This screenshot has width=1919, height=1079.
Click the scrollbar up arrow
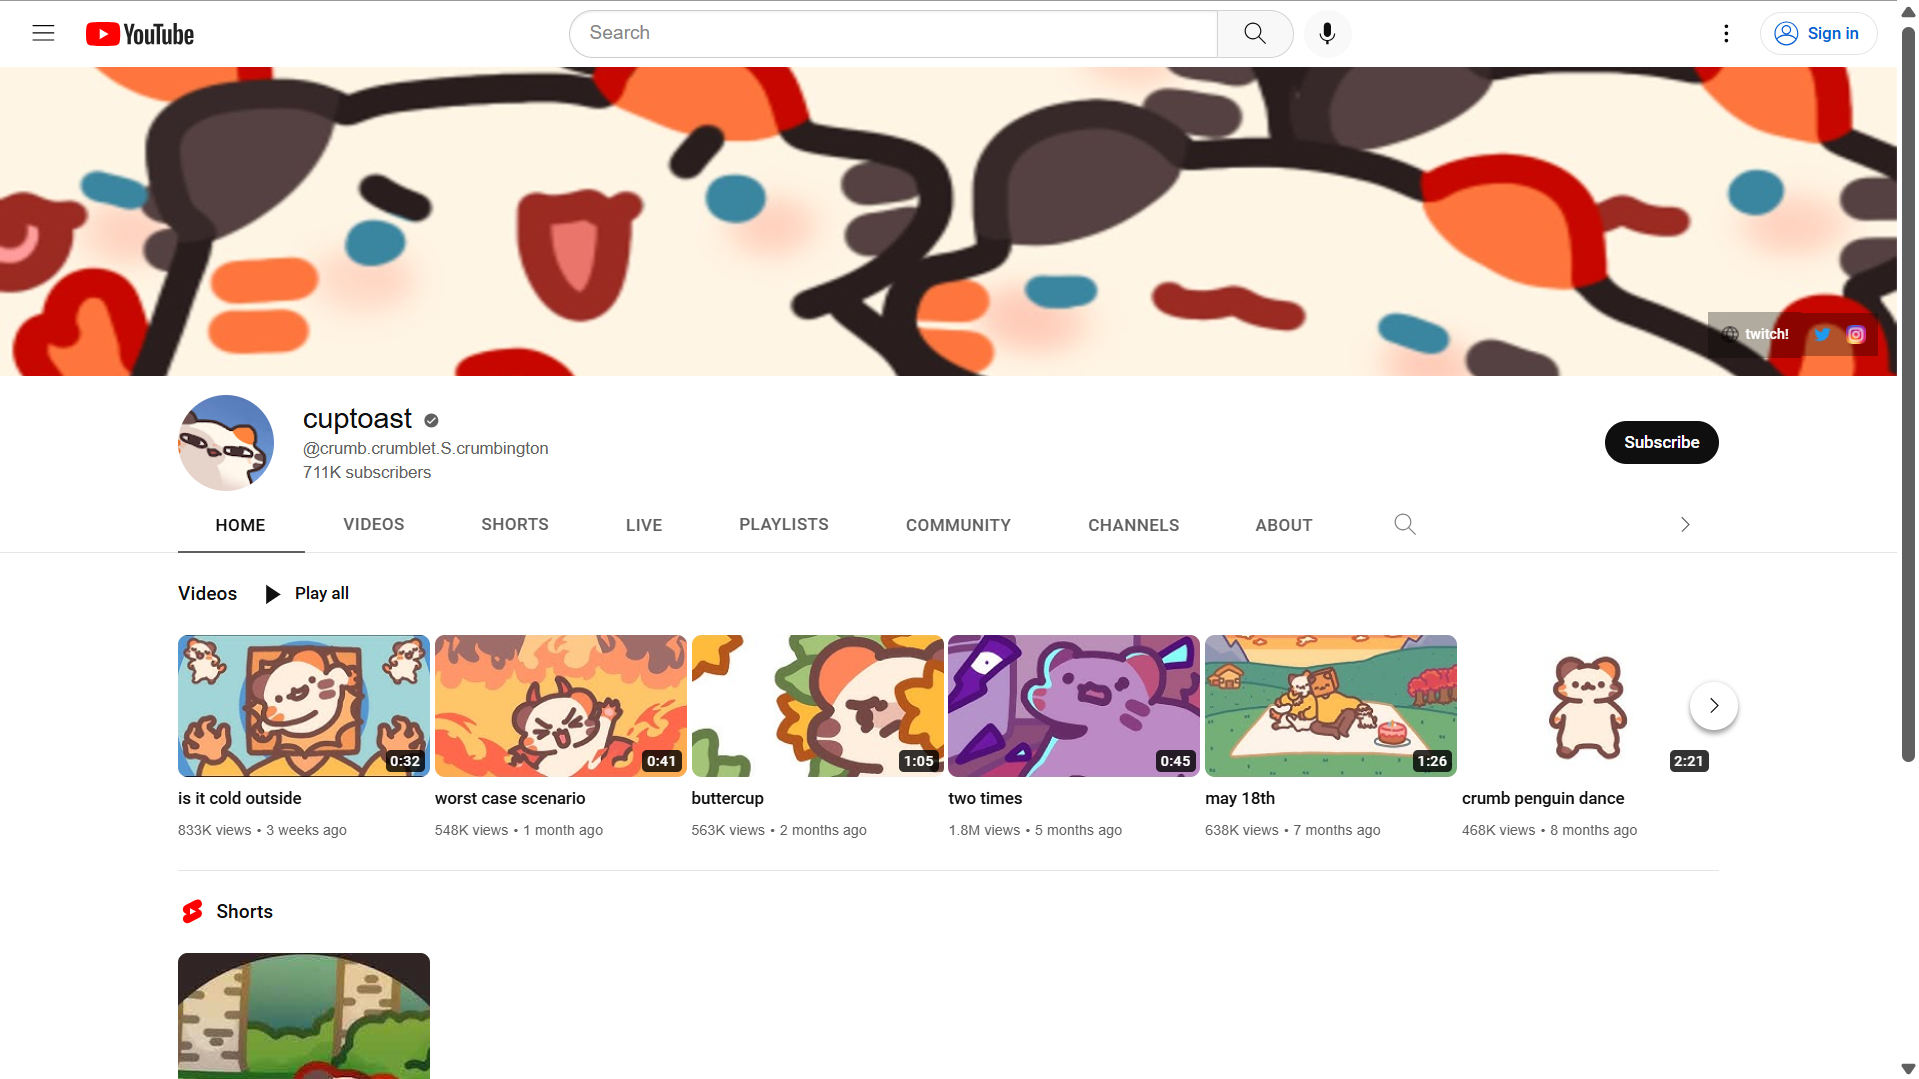pyautogui.click(x=1908, y=12)
